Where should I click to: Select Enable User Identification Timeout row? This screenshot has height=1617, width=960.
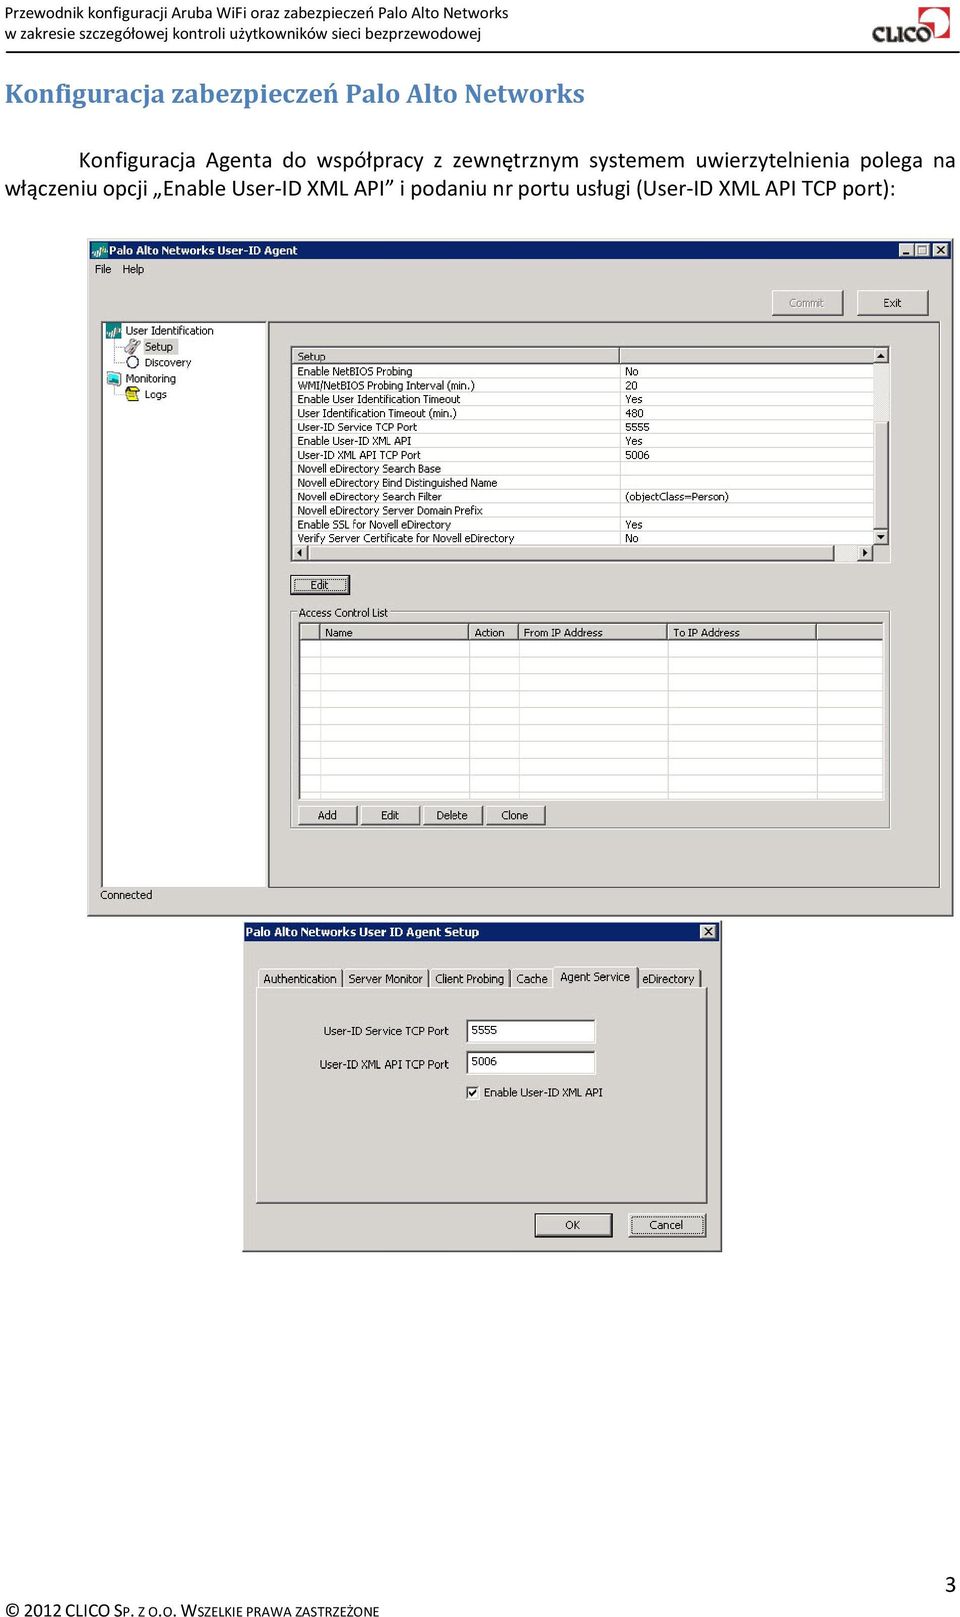[583, 399]
